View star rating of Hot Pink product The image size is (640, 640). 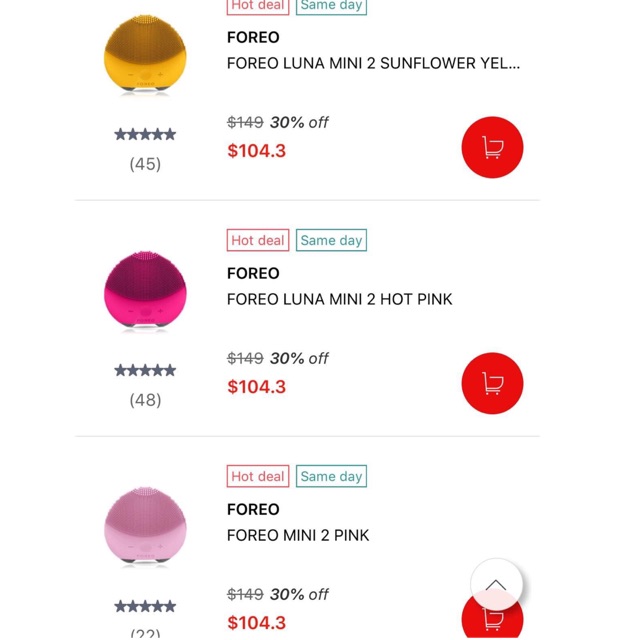(x=145, y=370)
